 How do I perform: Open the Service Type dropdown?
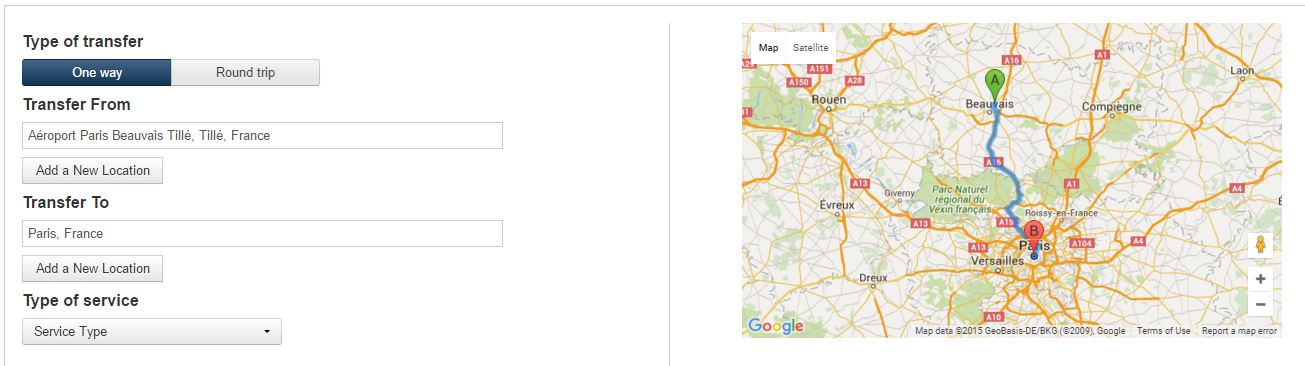click(x=152, y=331)
